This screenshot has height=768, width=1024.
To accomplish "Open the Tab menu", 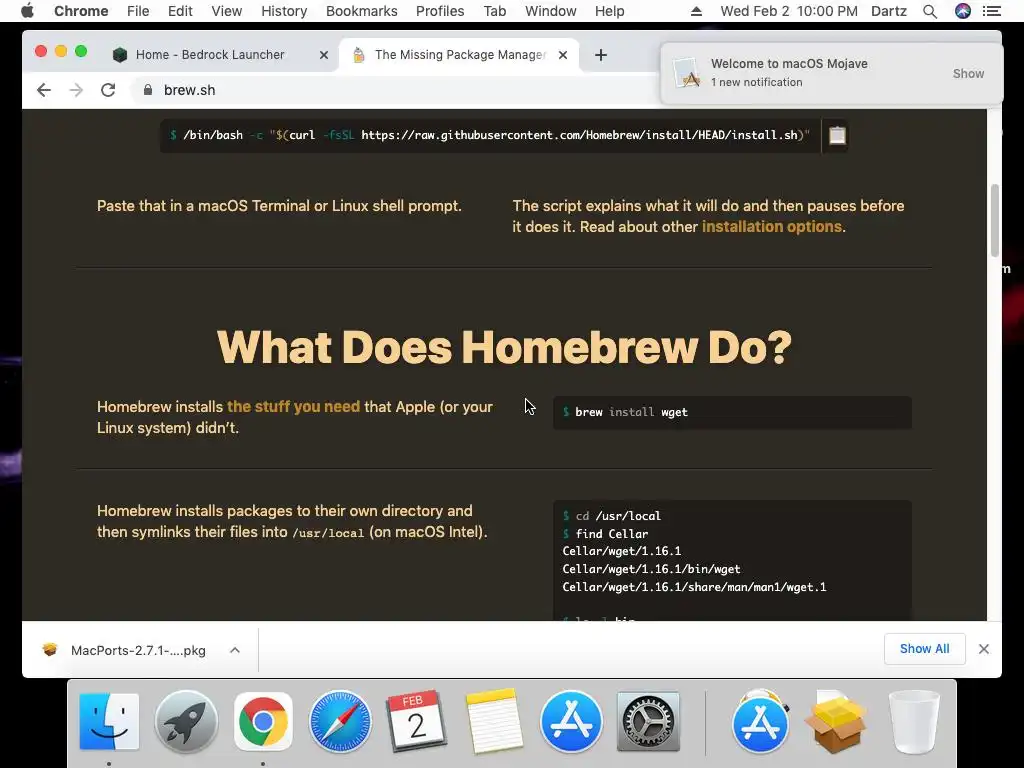I will click(x=494, y=11).
